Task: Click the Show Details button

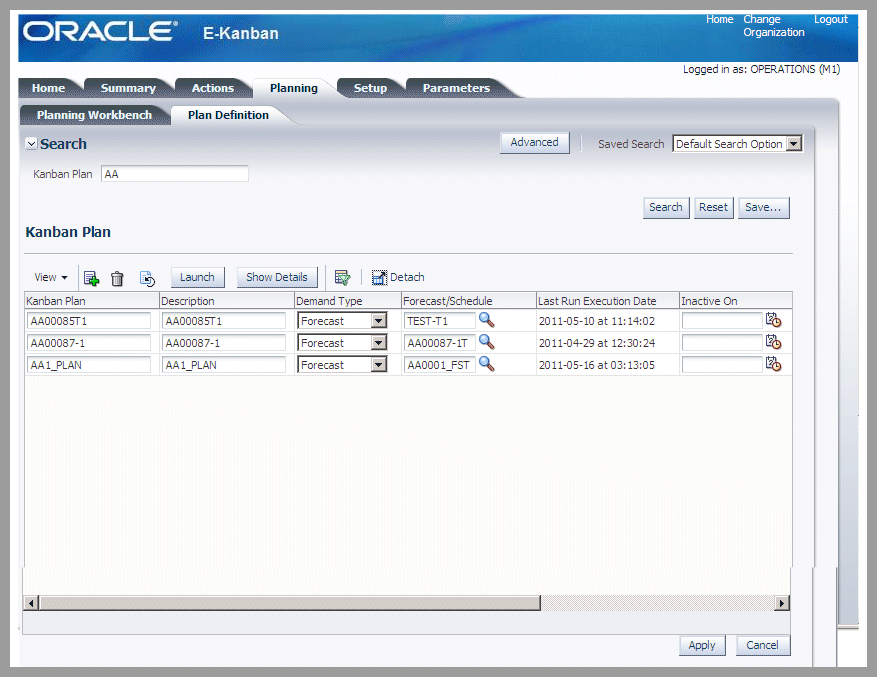Action: point(277,277)
